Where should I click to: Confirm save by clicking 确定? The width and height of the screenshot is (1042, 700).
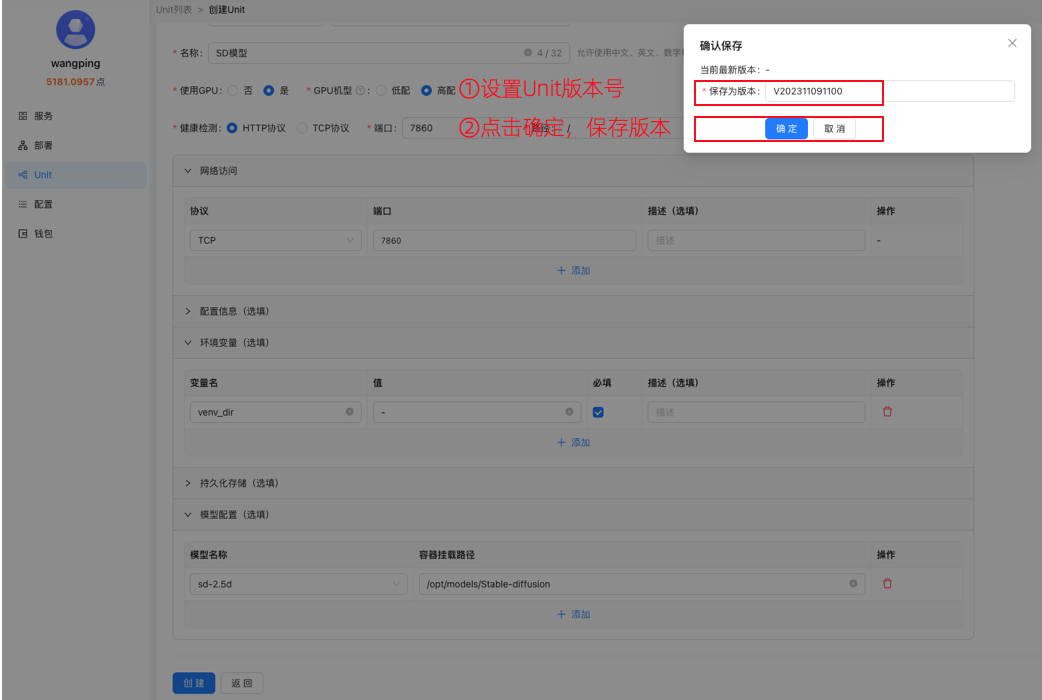(x=786, y=128)
